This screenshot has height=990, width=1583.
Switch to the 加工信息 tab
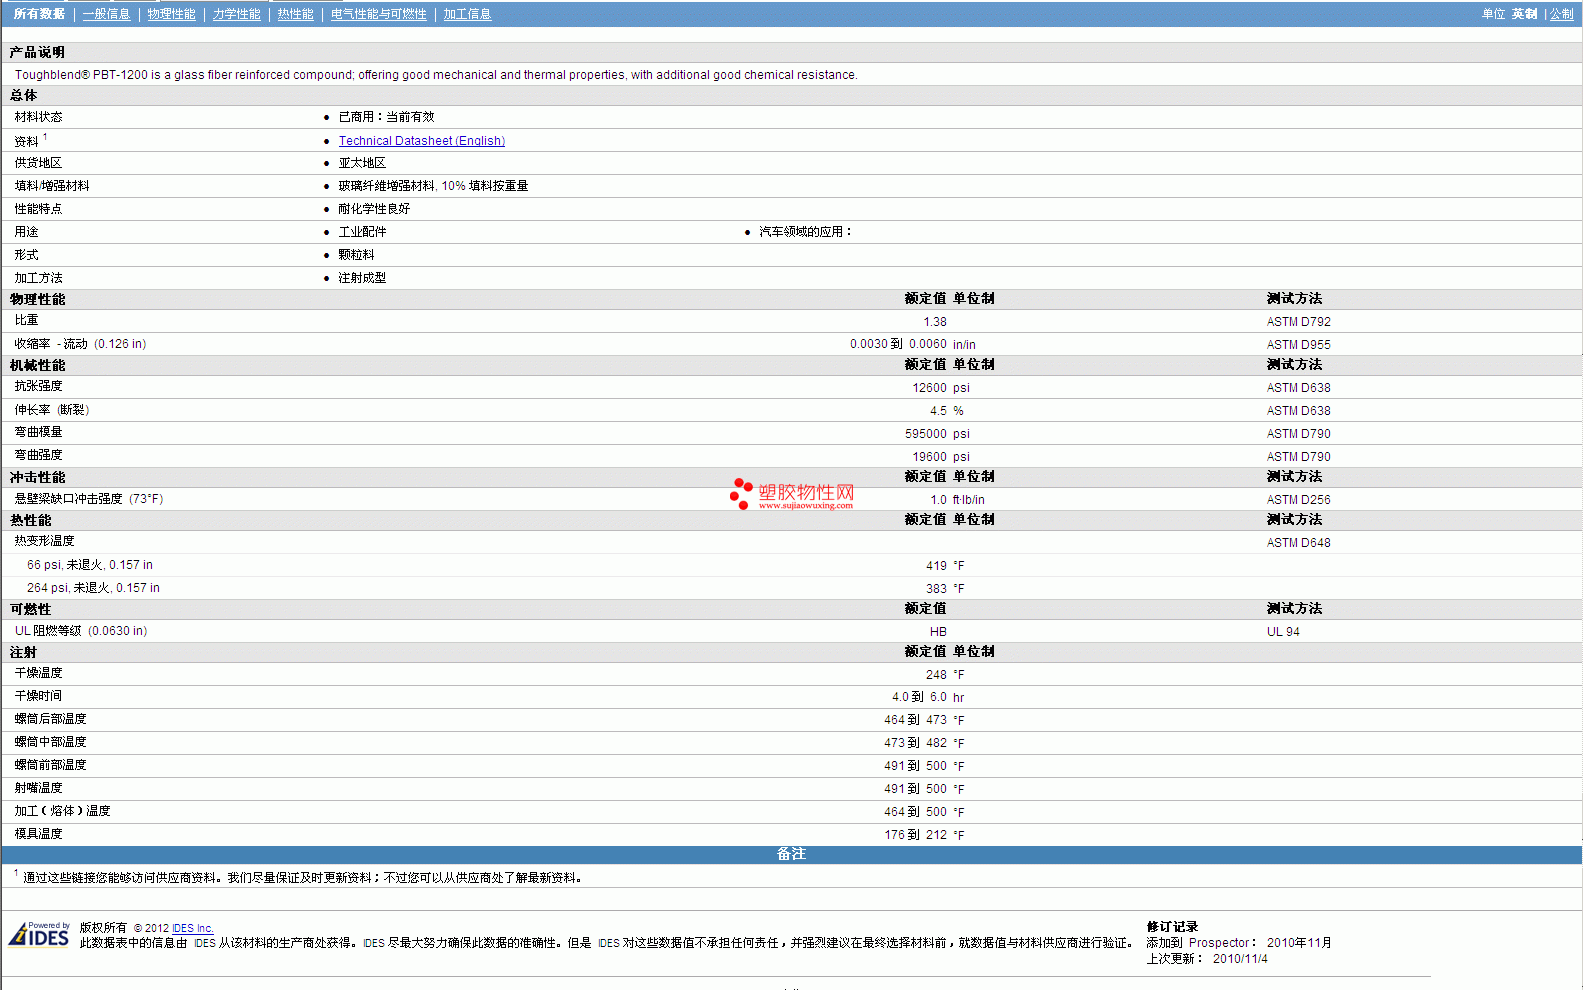(467, 14)
